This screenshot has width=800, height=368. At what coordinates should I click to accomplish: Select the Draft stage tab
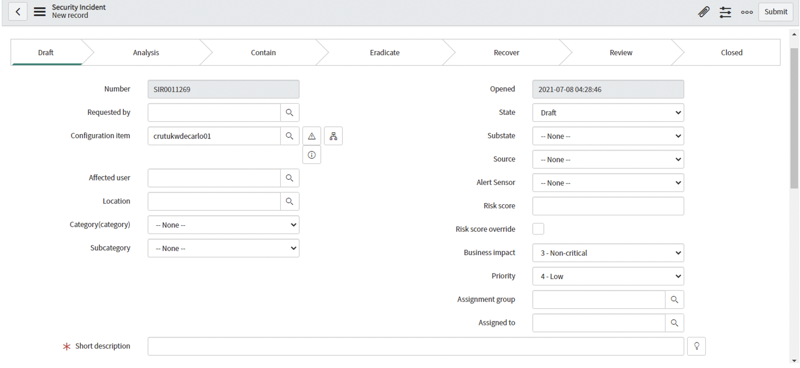[x=46, y=53]
